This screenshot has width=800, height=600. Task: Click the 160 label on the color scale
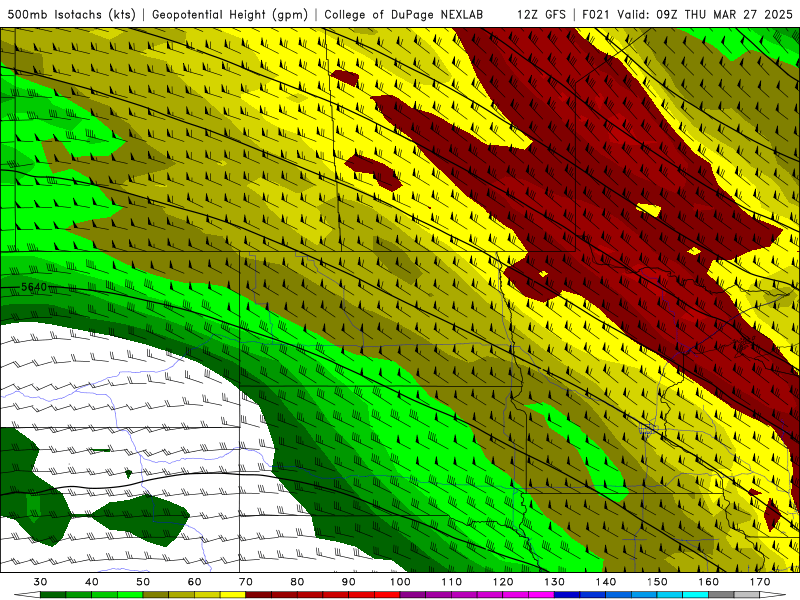(x=709, y=582)
